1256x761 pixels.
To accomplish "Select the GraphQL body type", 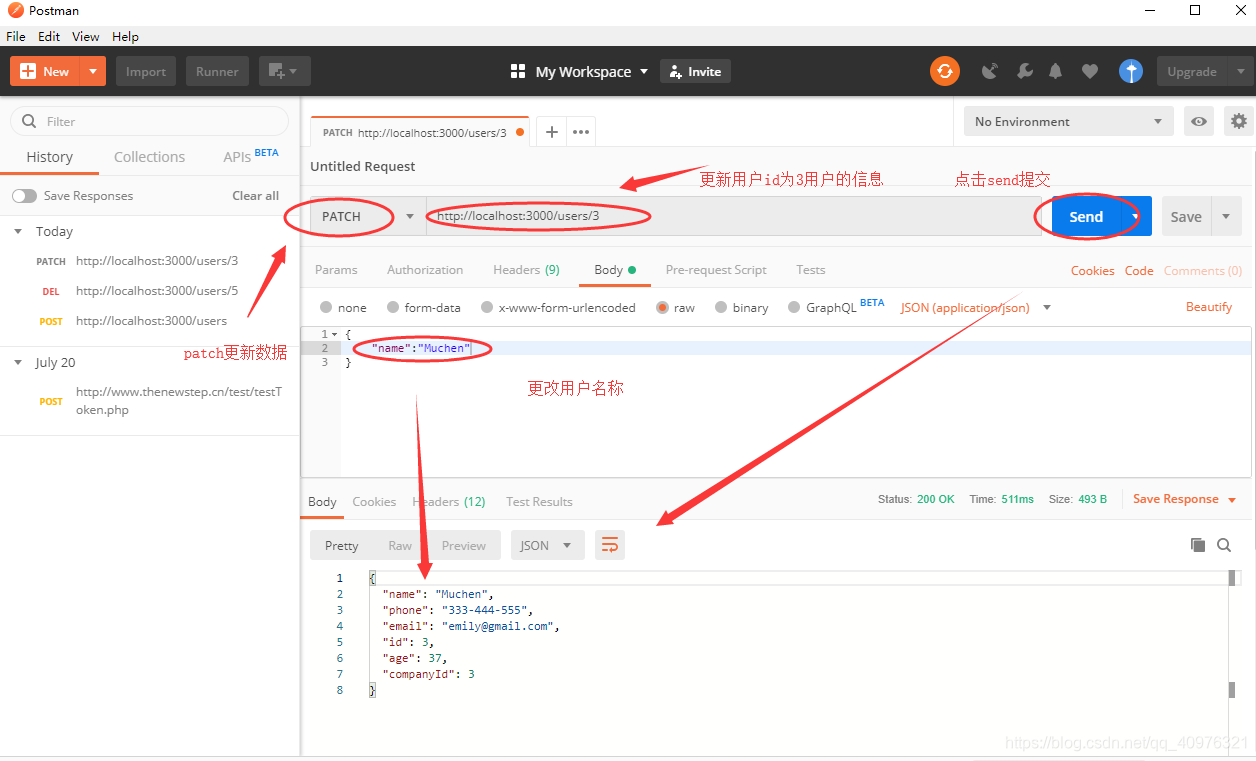I will point(794,308).
